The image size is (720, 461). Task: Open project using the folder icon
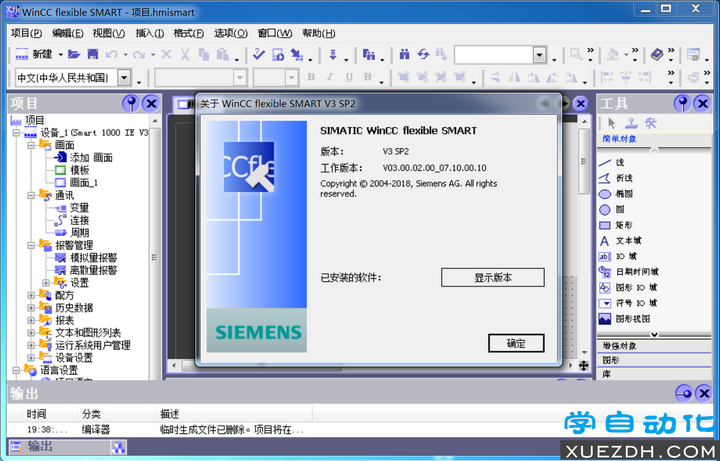click(x=74, y=54)
